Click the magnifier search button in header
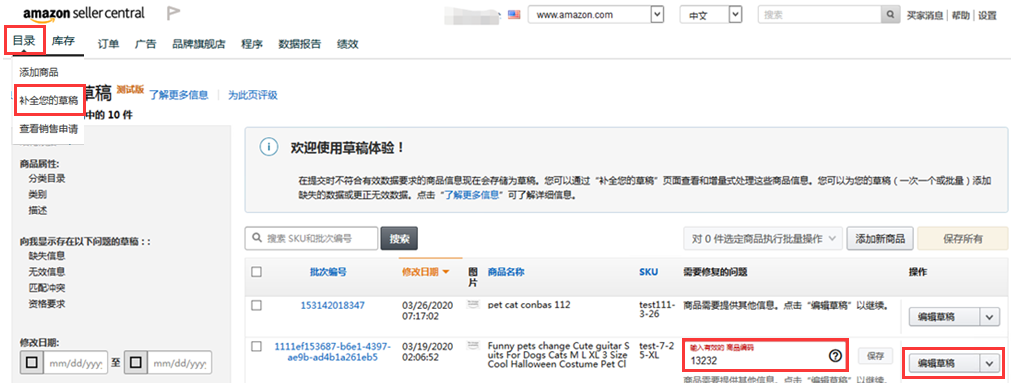1011x383 pixels. [x=890, y=14]
